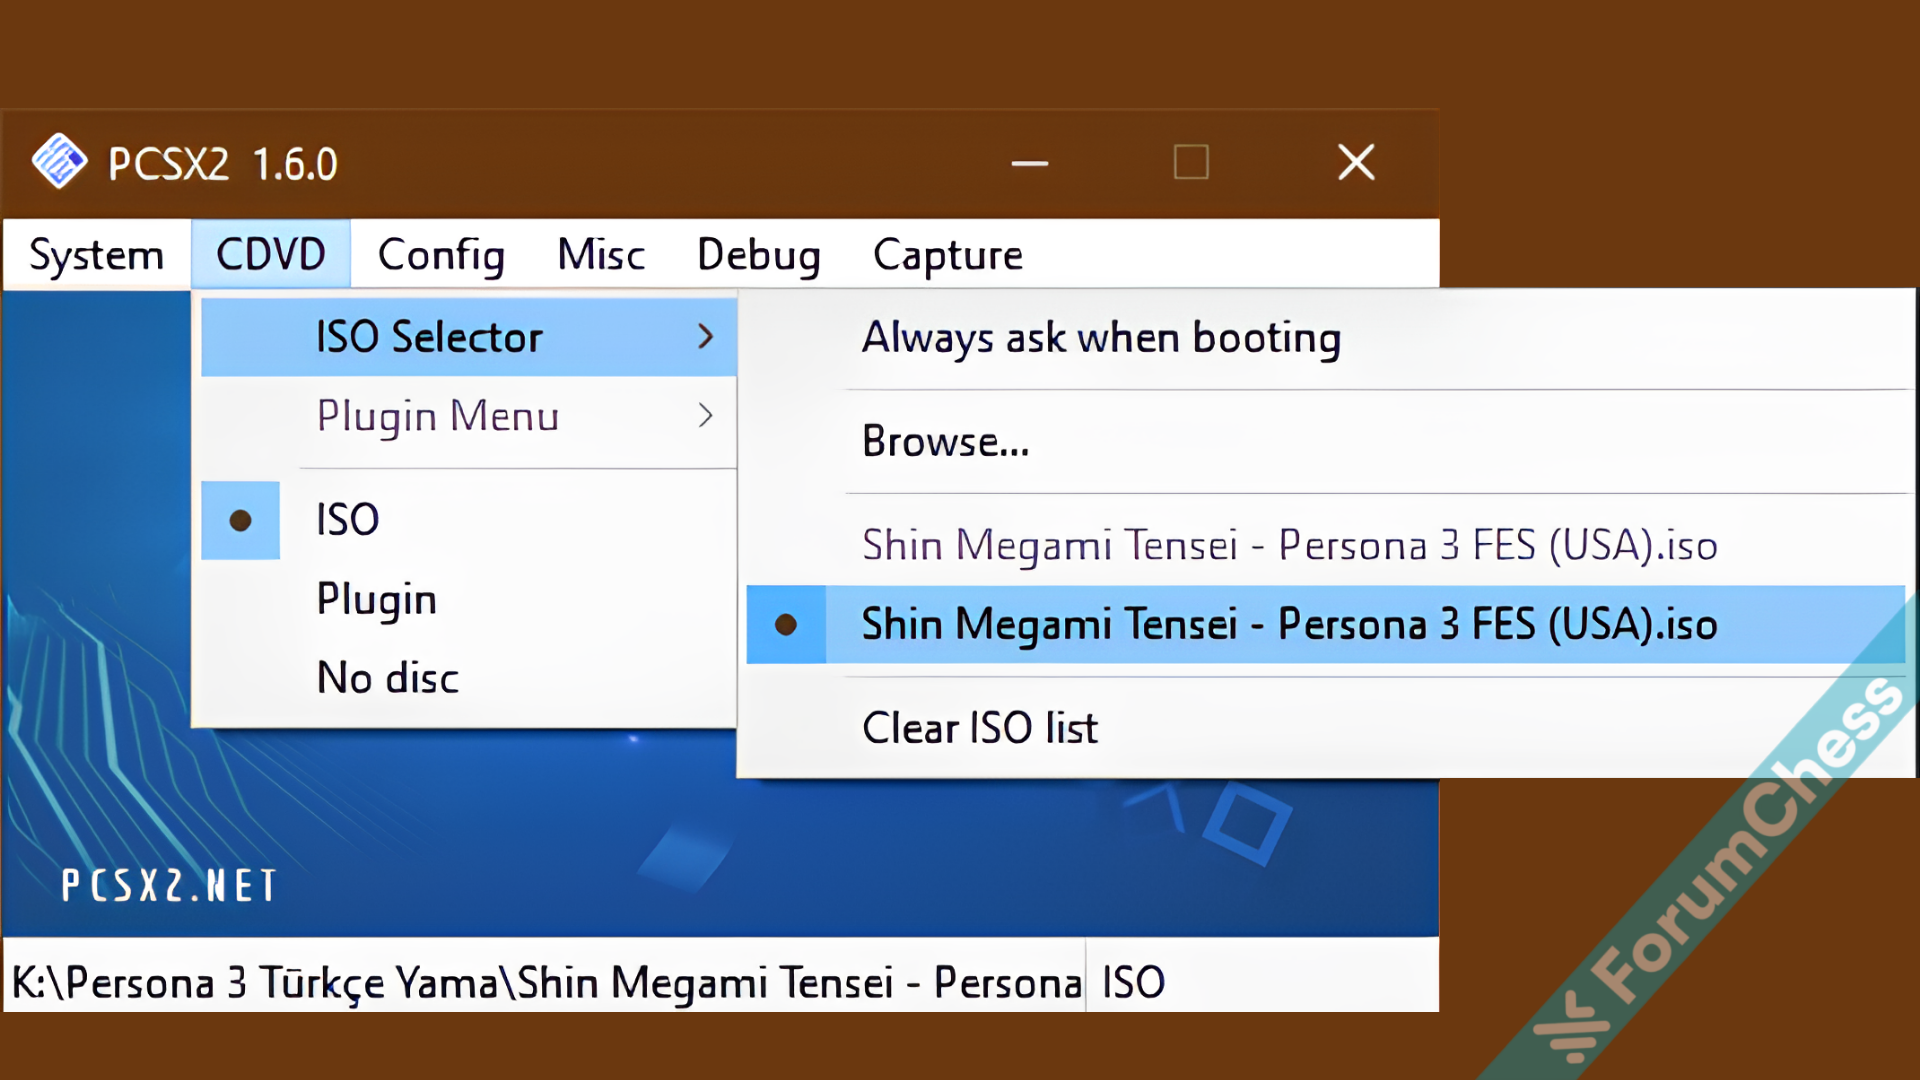The width and height of the screenshot is (1920, 1080).
Task: Click the ISO path in status bar
Action: (x=545, y=983)
